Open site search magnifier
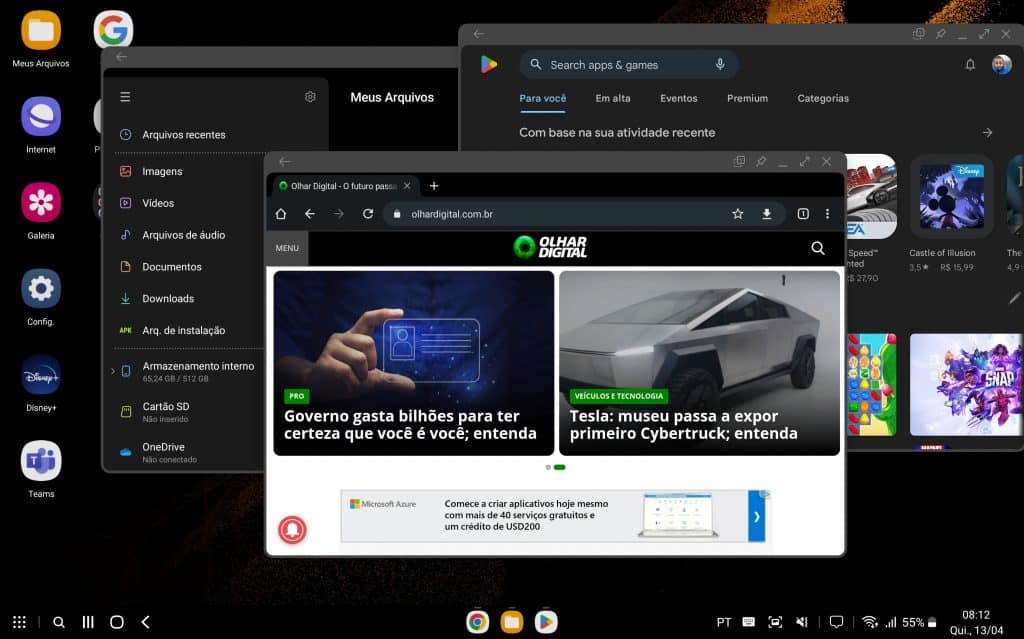Image resolution: width=1024 pixels, height=639 pixels. [x=818, y=248]
